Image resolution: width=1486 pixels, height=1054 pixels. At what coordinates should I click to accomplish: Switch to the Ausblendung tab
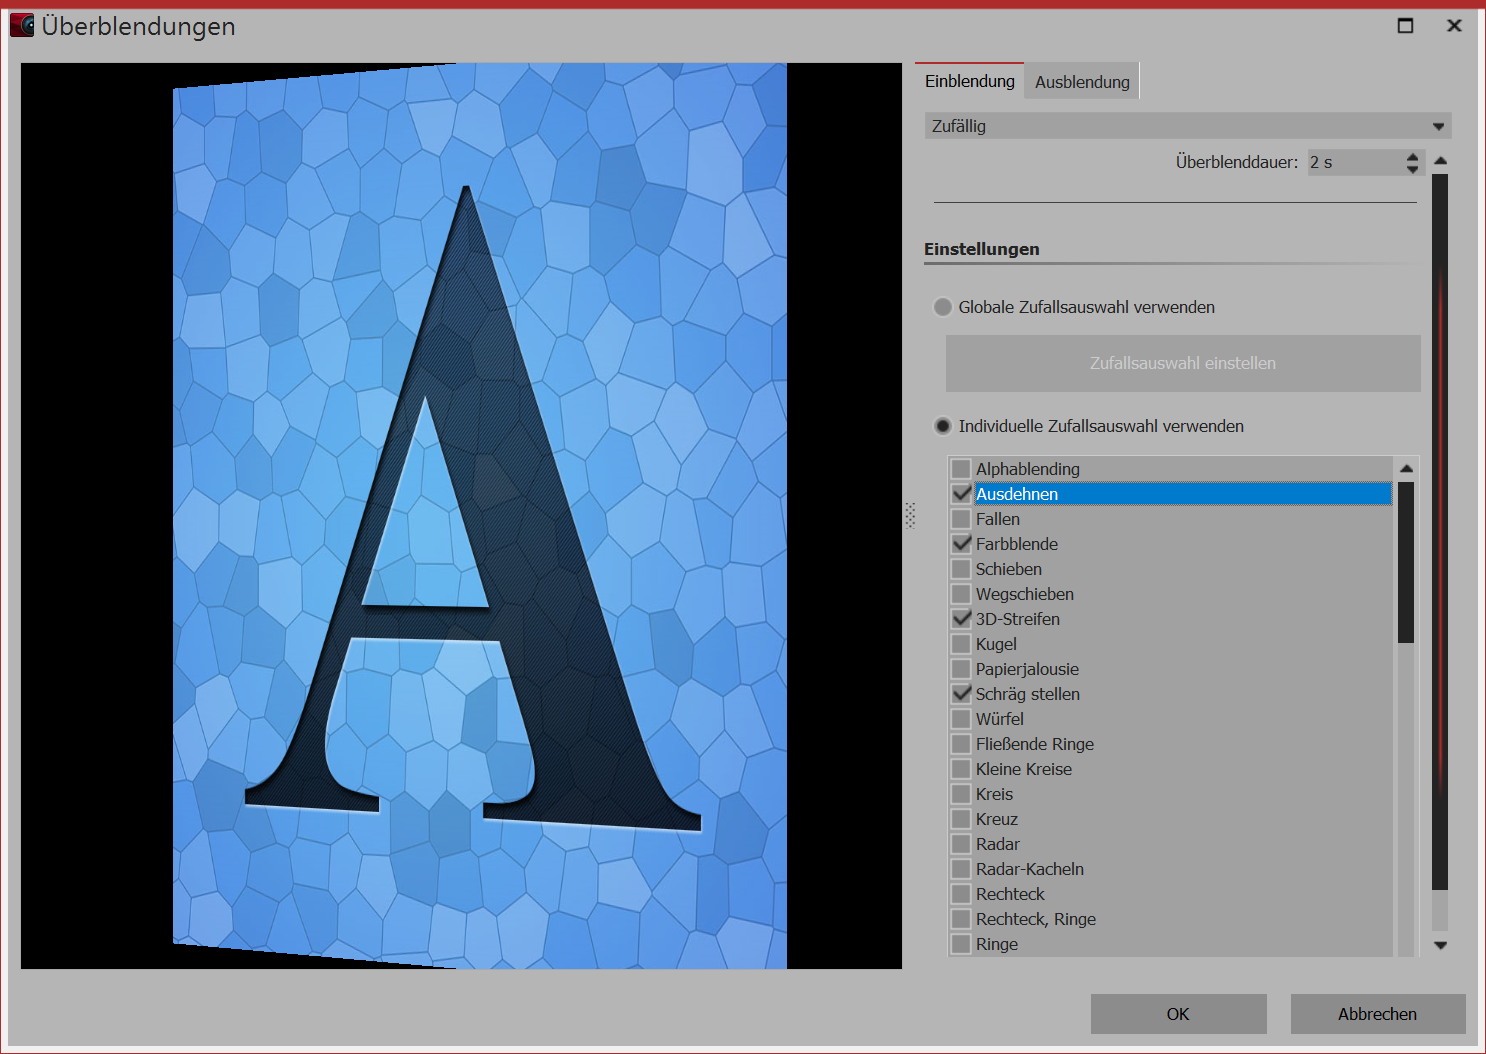point(1081,82)
